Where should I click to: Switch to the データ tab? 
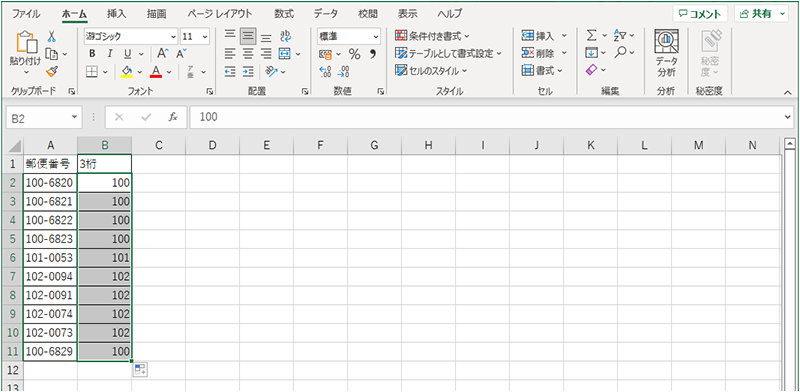click(x=326, y=14)
